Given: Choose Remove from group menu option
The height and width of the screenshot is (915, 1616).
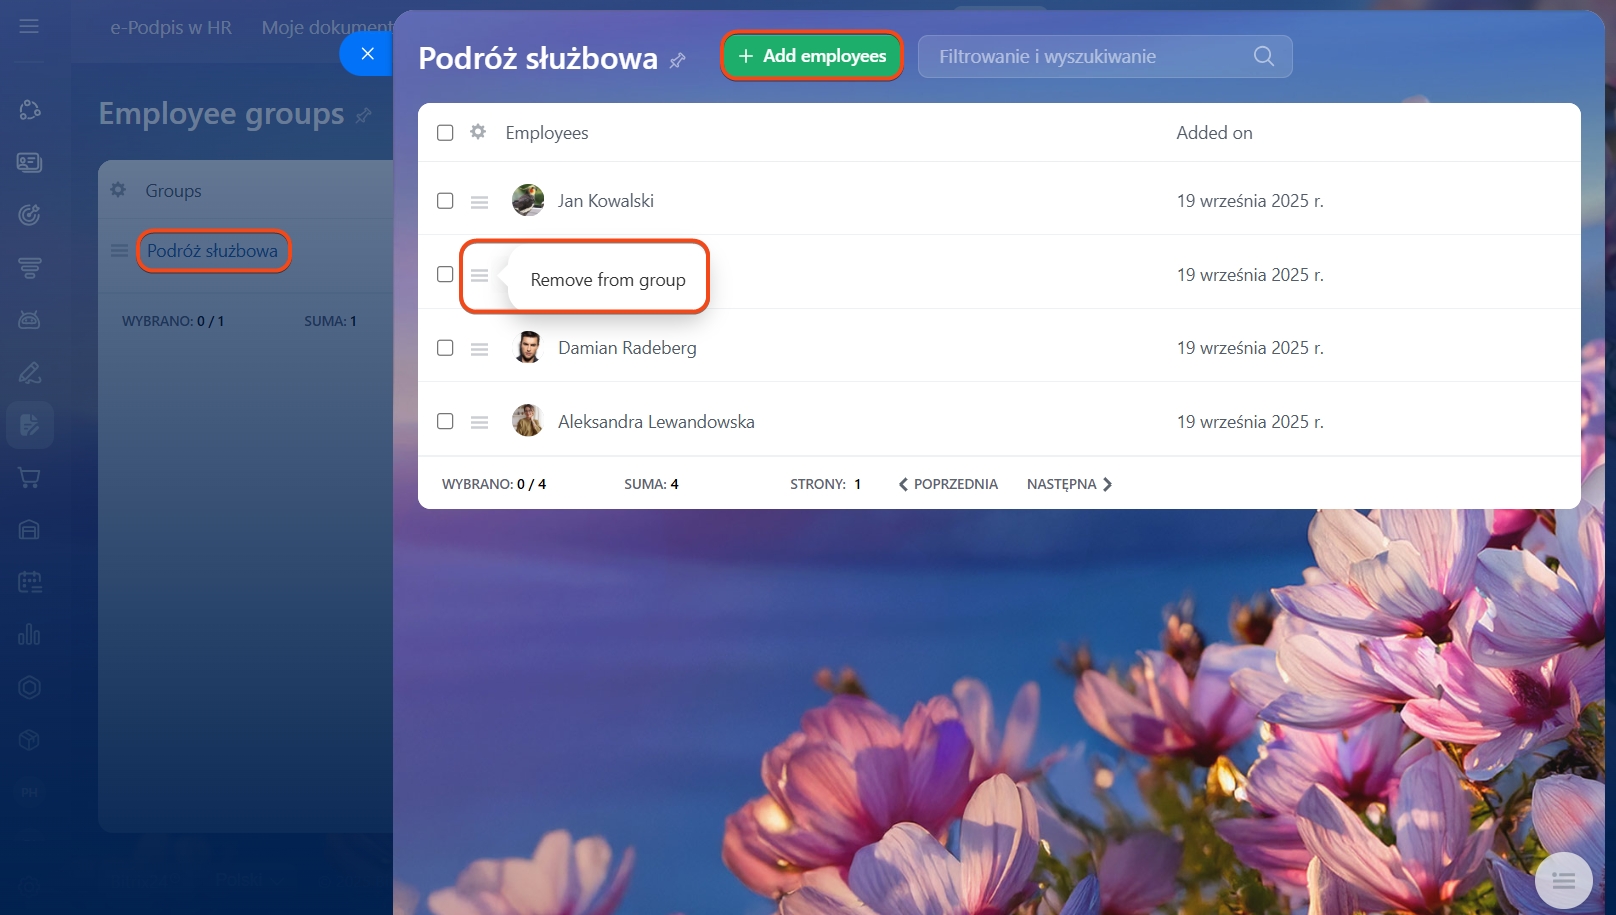Looking at the screenshot, I should 608,280.
